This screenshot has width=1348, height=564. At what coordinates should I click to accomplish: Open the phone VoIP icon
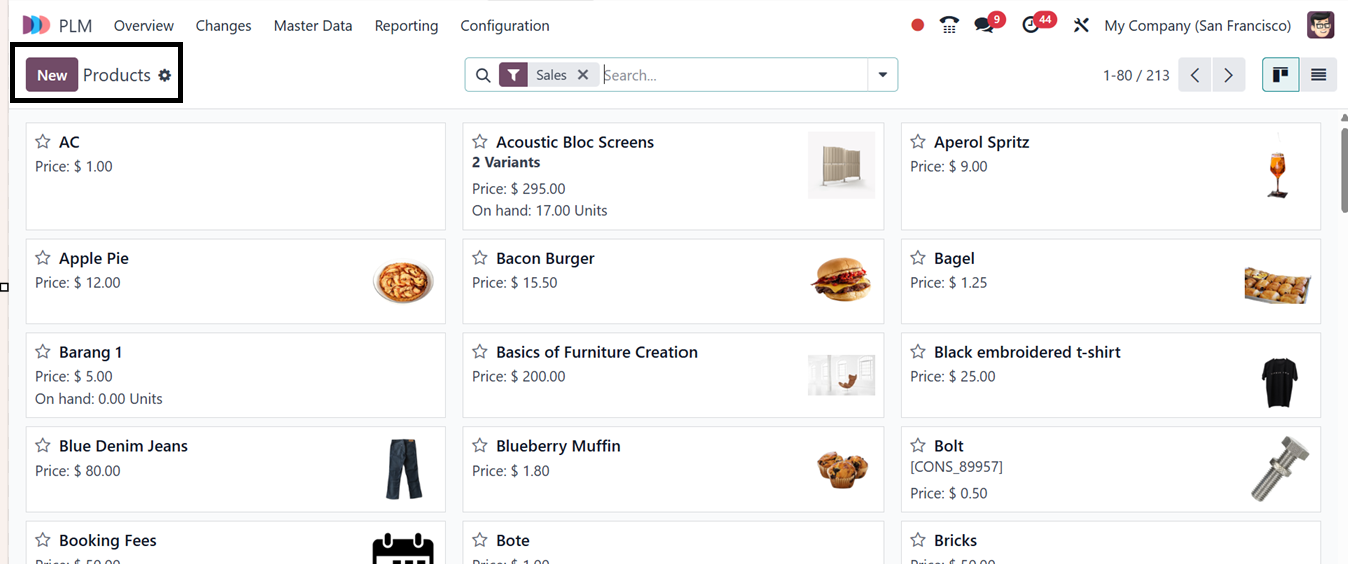(949, 25)
